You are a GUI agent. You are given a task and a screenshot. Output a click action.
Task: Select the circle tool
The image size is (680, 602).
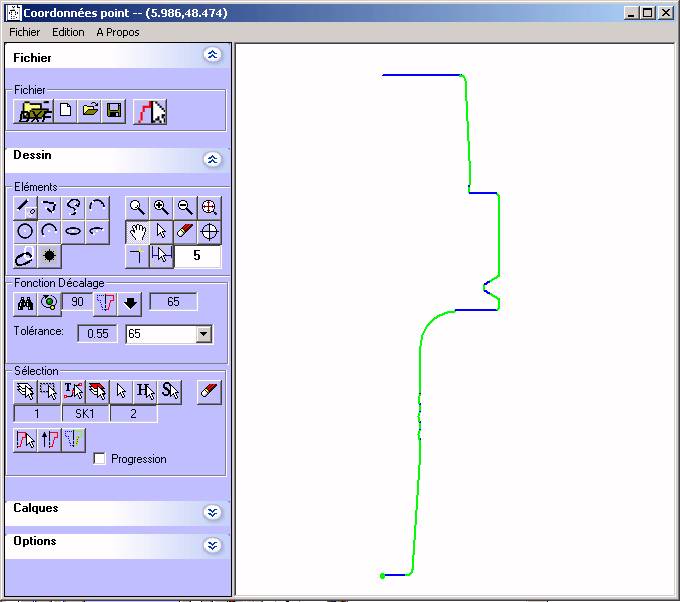click(25, 231)
